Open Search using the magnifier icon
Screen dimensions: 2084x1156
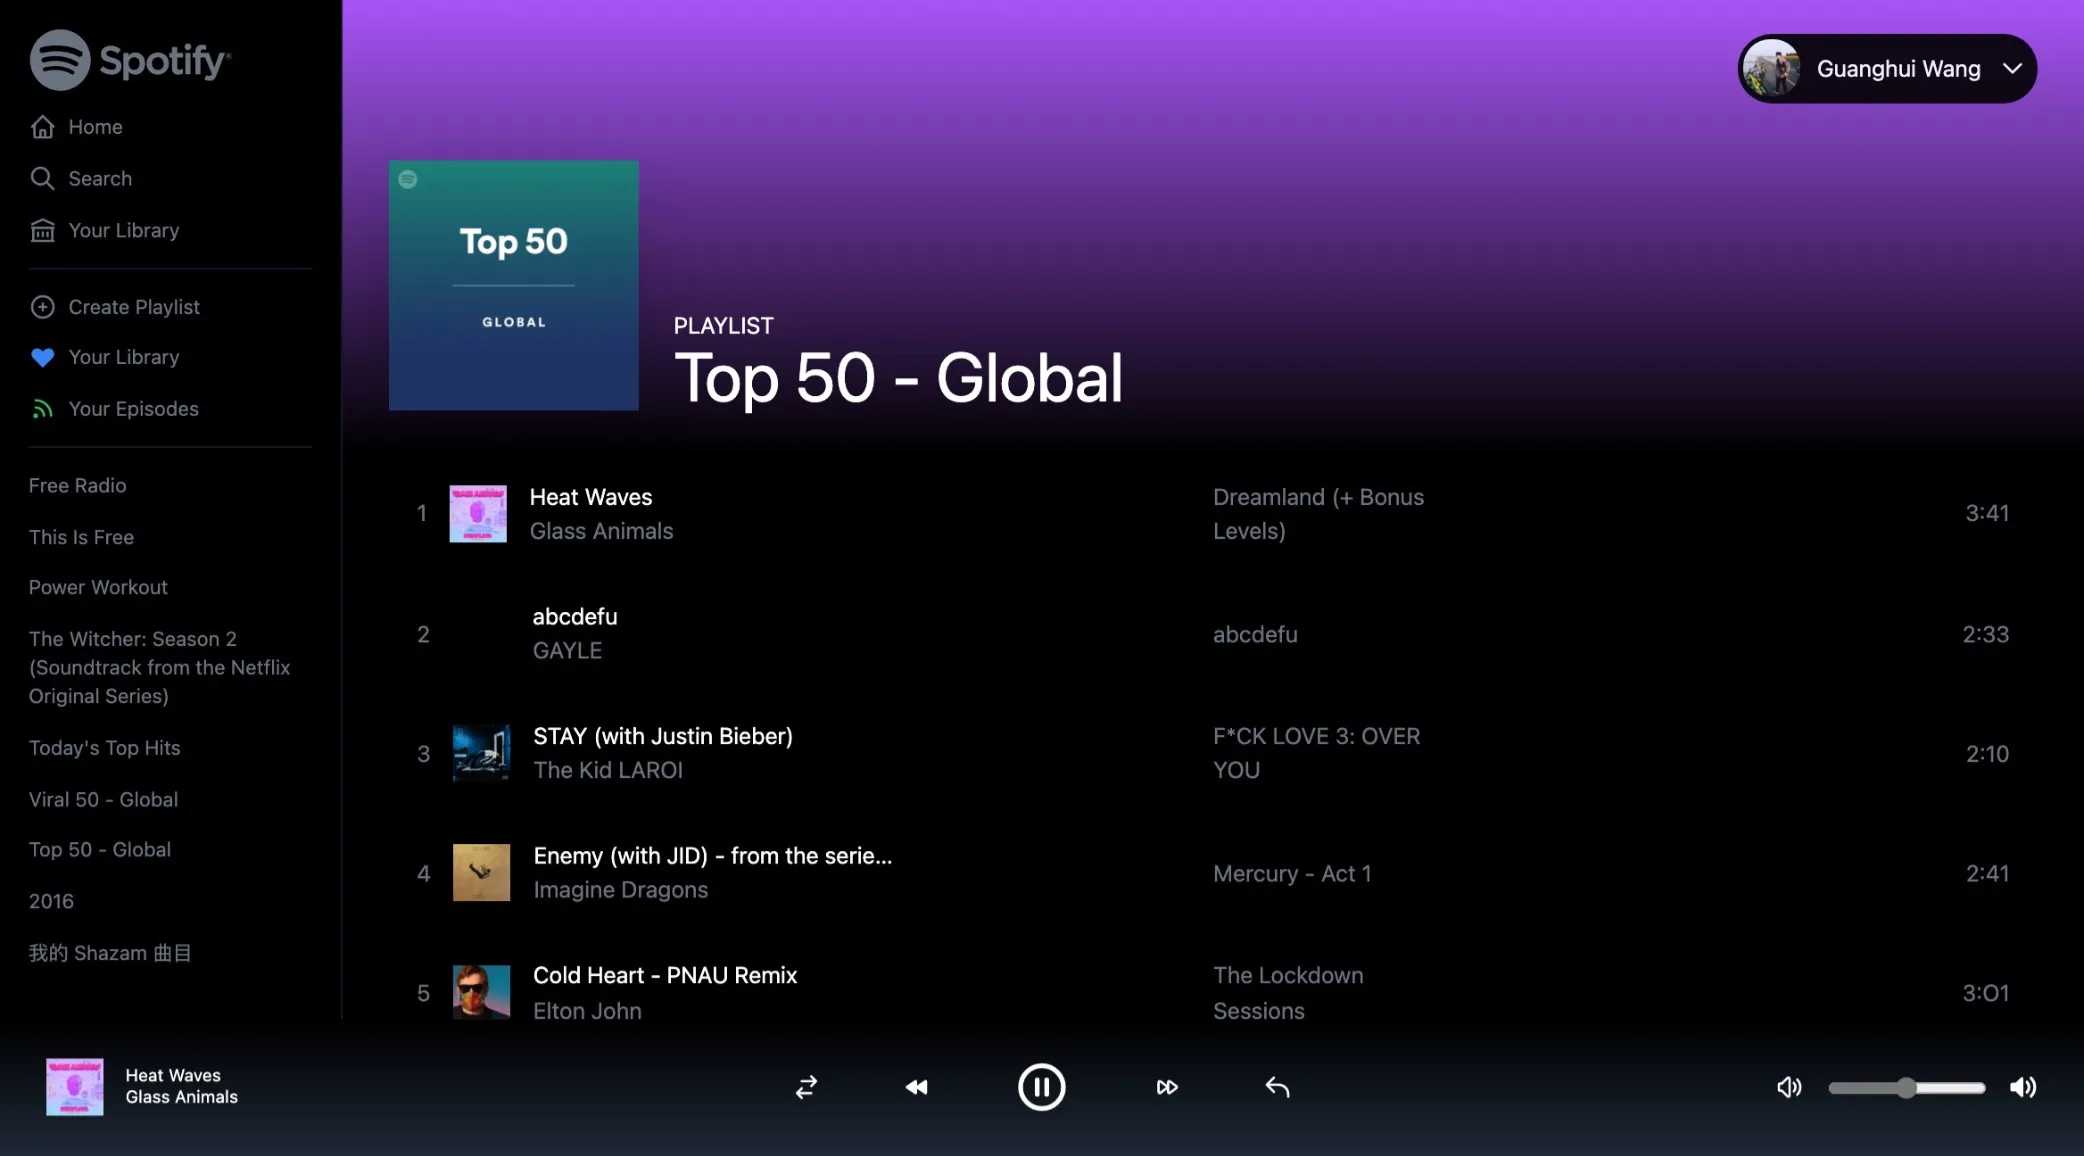point(42,178)
